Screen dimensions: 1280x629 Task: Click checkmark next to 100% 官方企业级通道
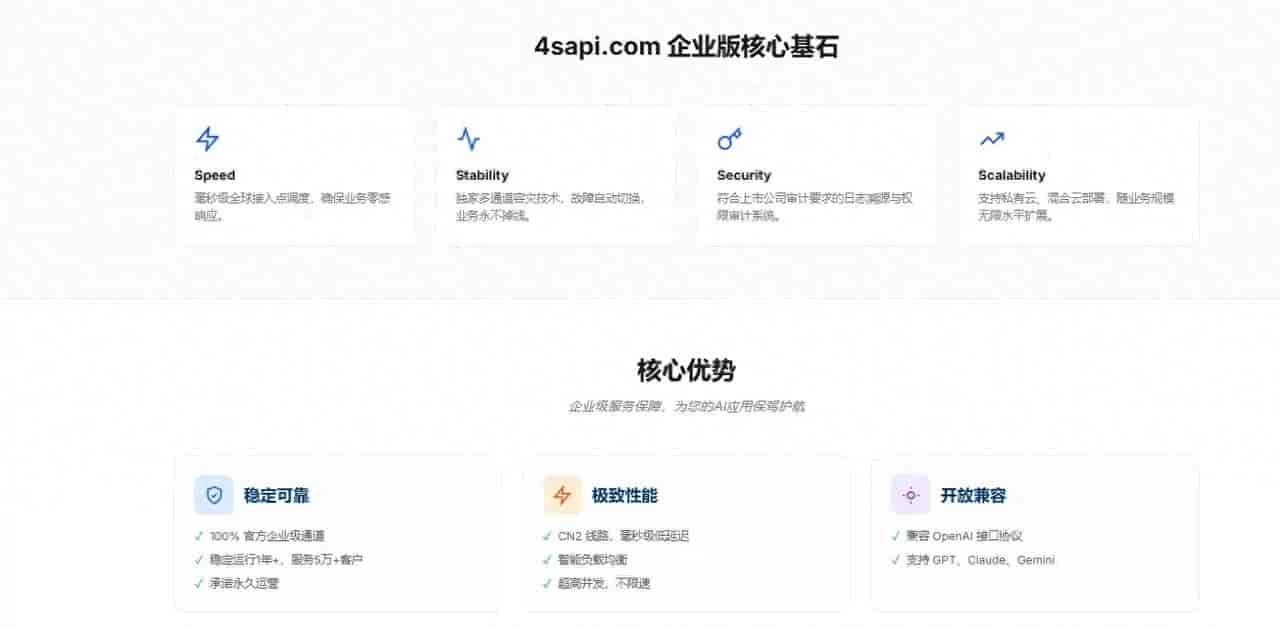199,536
